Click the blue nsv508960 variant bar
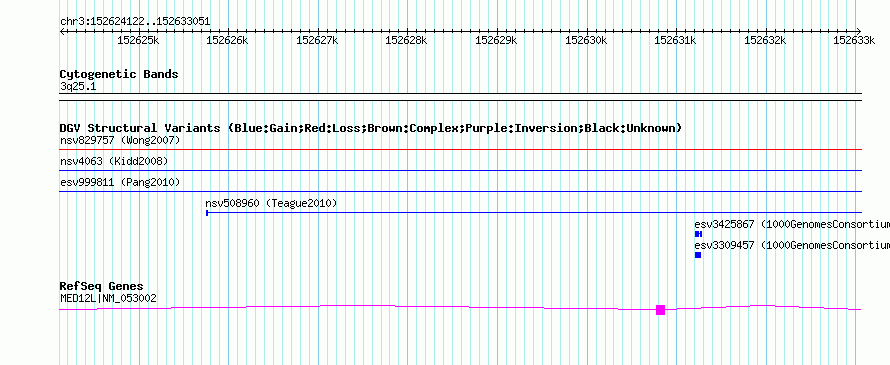Image resolution: width=890 pixels, height=365 pixels. (534, 213)
